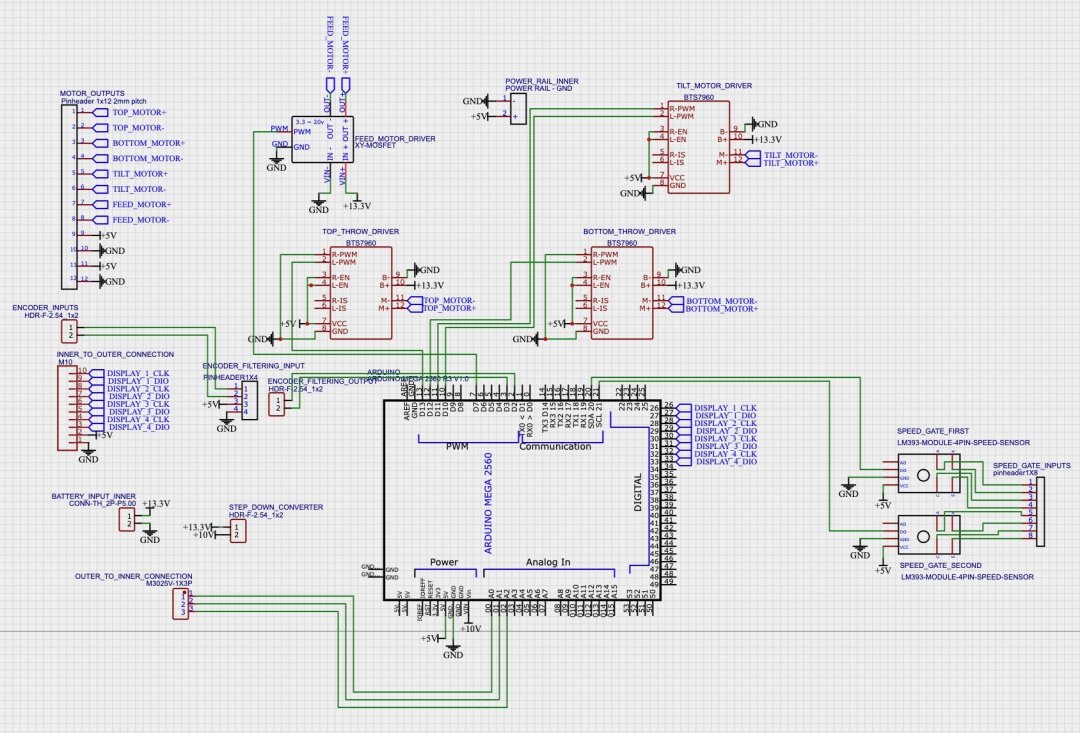1080x733 pixels.
Task: Click the Power group label on Arduino
Action: [x=444, y=562]
